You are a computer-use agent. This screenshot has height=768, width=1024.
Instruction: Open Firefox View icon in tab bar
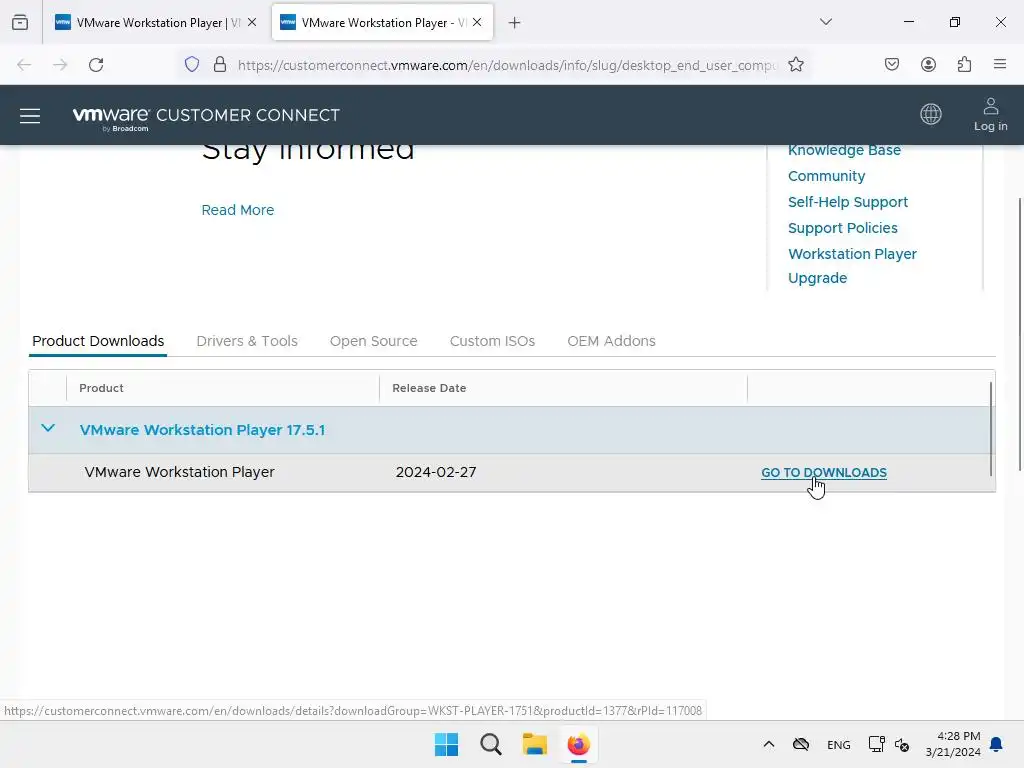tap(20, 23)
